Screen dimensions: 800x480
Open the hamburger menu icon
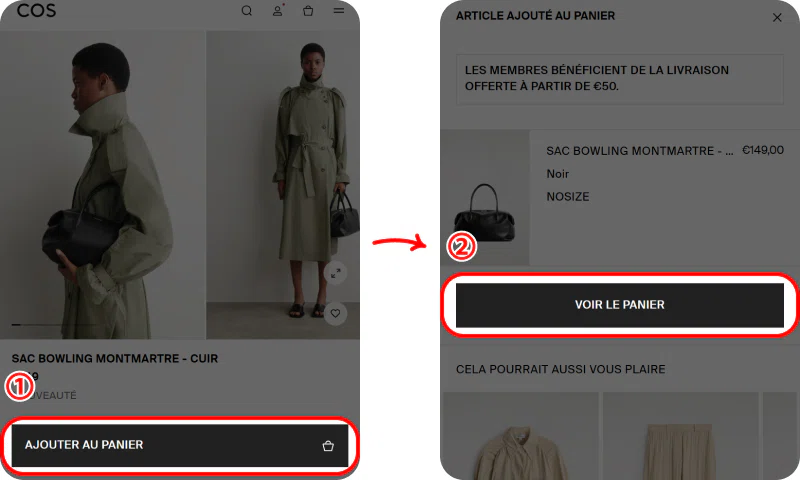pyautogui.click(x=339, y=10)
